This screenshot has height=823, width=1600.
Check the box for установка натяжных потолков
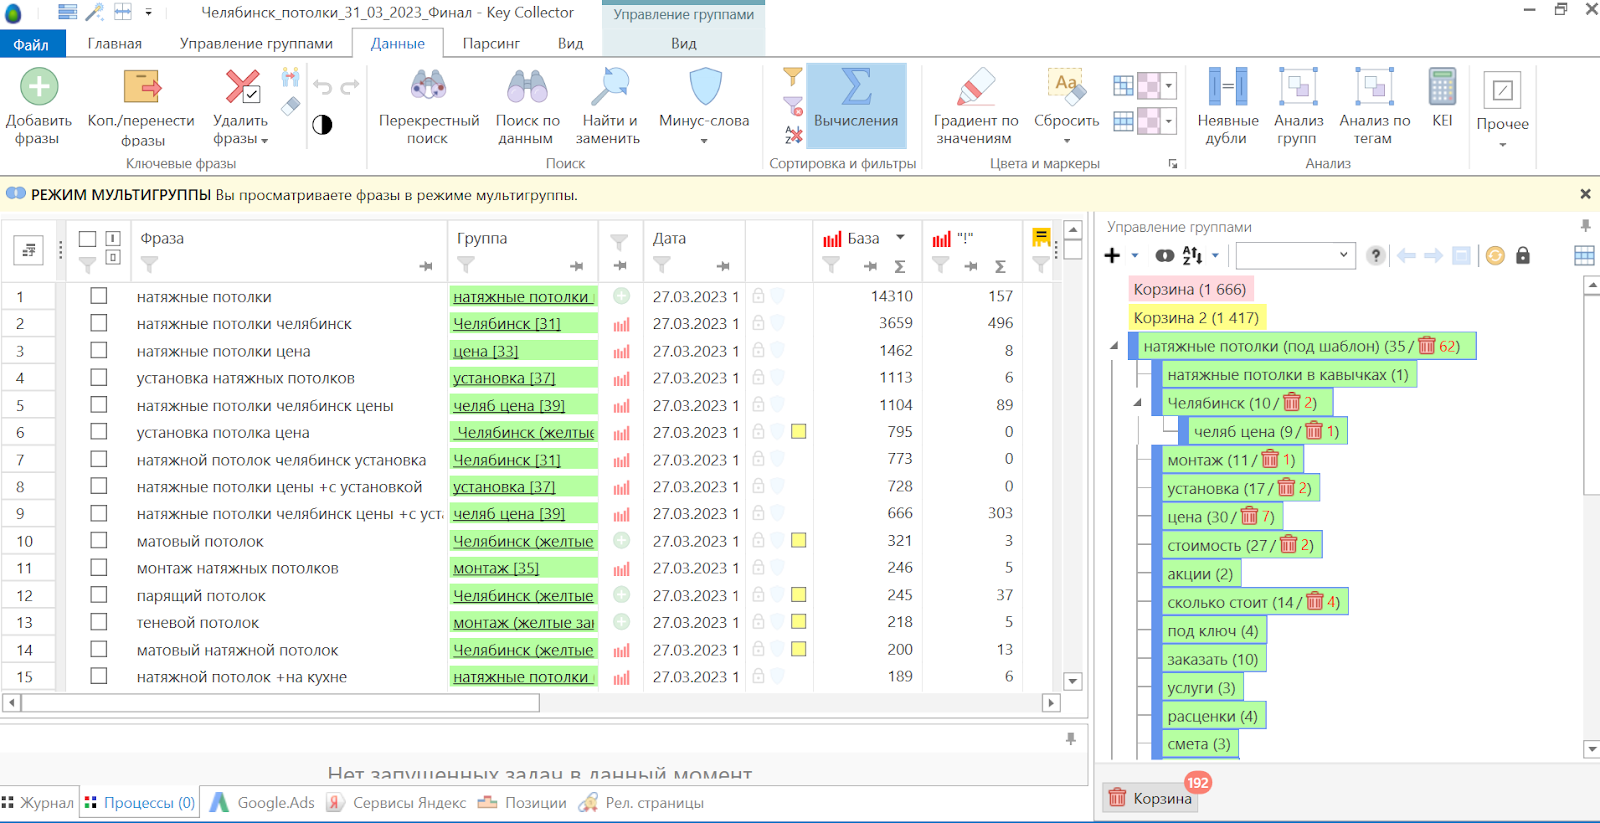(x=98, y=377)
